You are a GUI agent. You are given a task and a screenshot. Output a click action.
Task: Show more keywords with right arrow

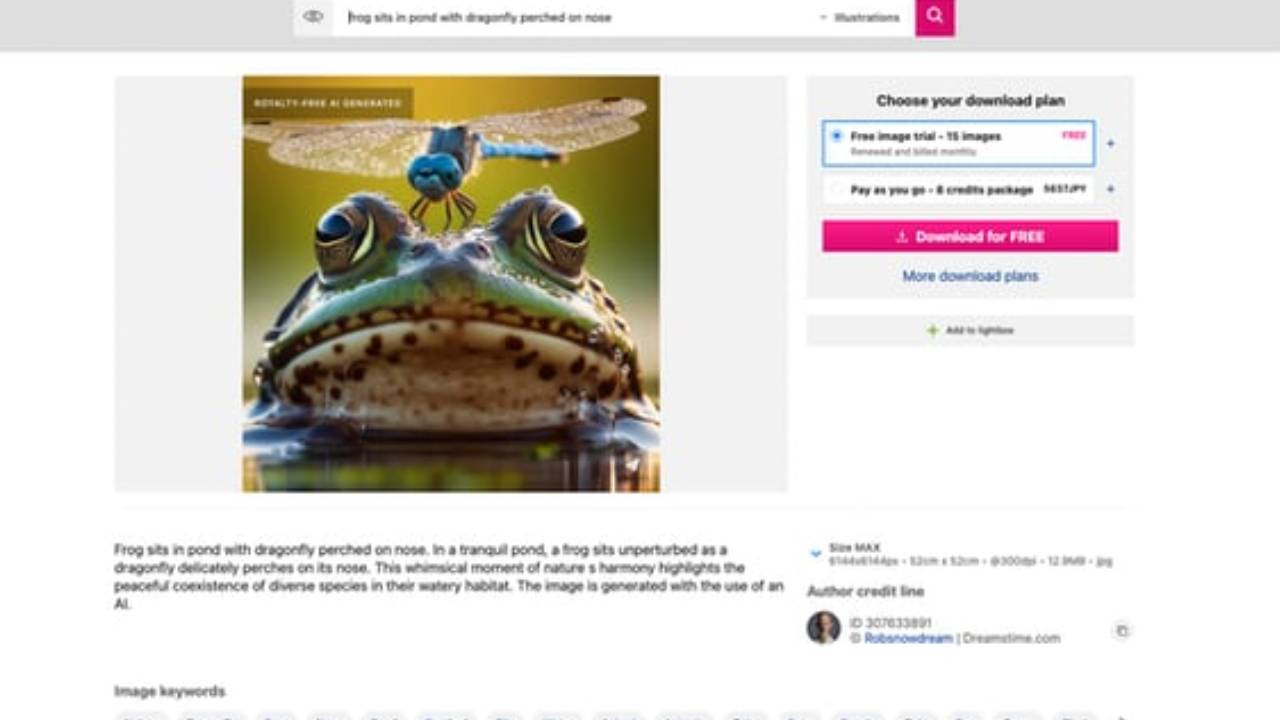pyautogui.click(x=1122, y=716)
